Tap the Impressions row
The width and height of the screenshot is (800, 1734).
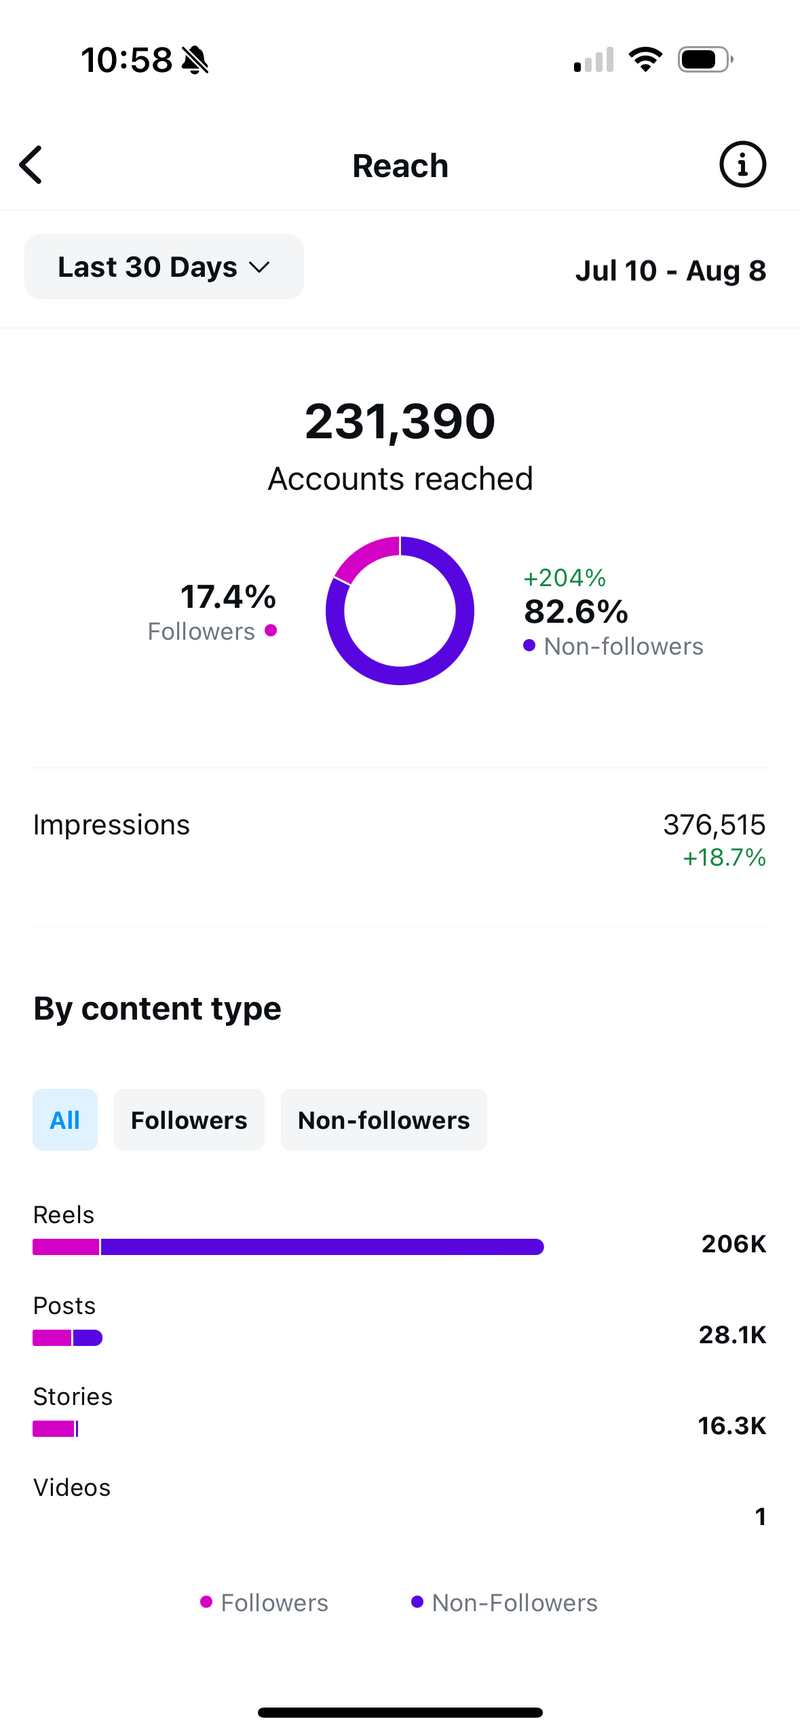(400, 840)
